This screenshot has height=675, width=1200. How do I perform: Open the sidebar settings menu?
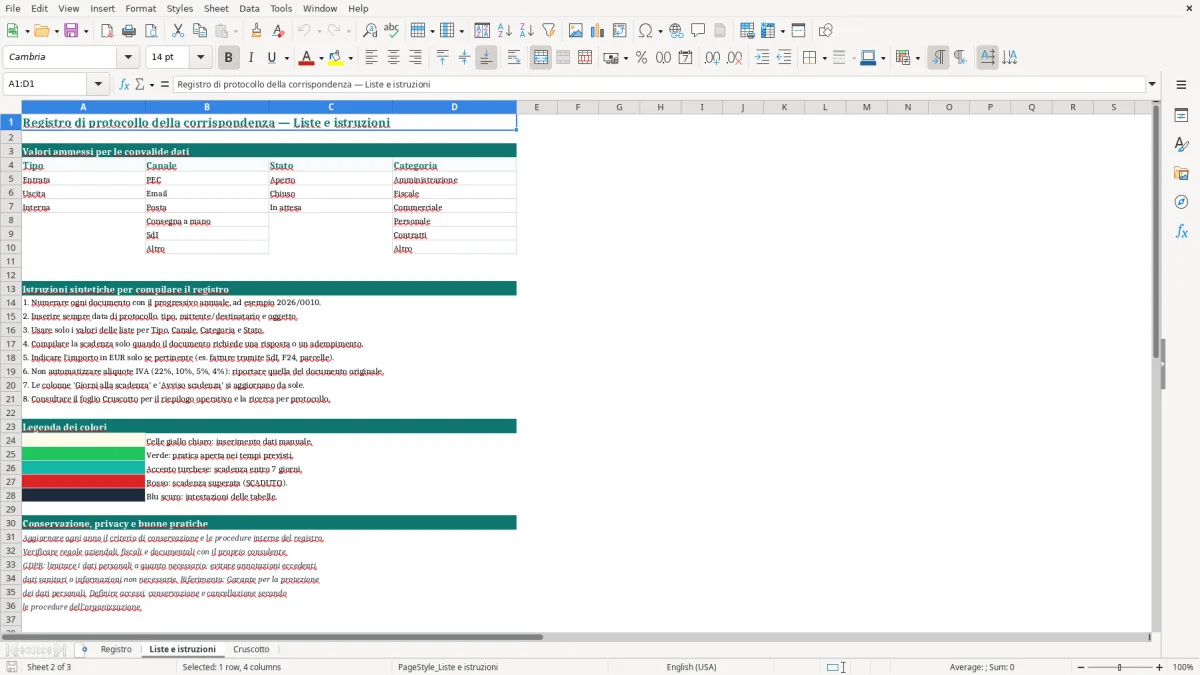click(x=1181, y=85)
